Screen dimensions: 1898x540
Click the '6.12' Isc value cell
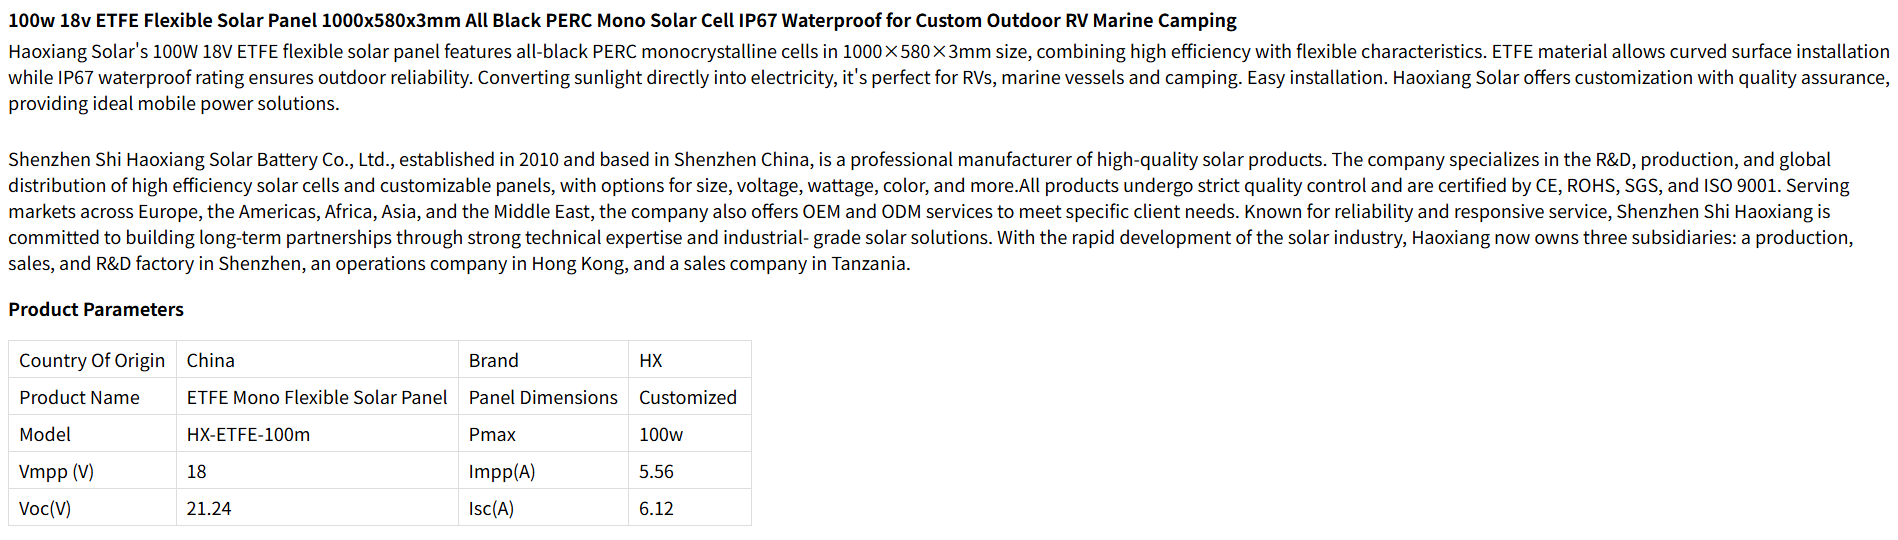coord(656,508)
